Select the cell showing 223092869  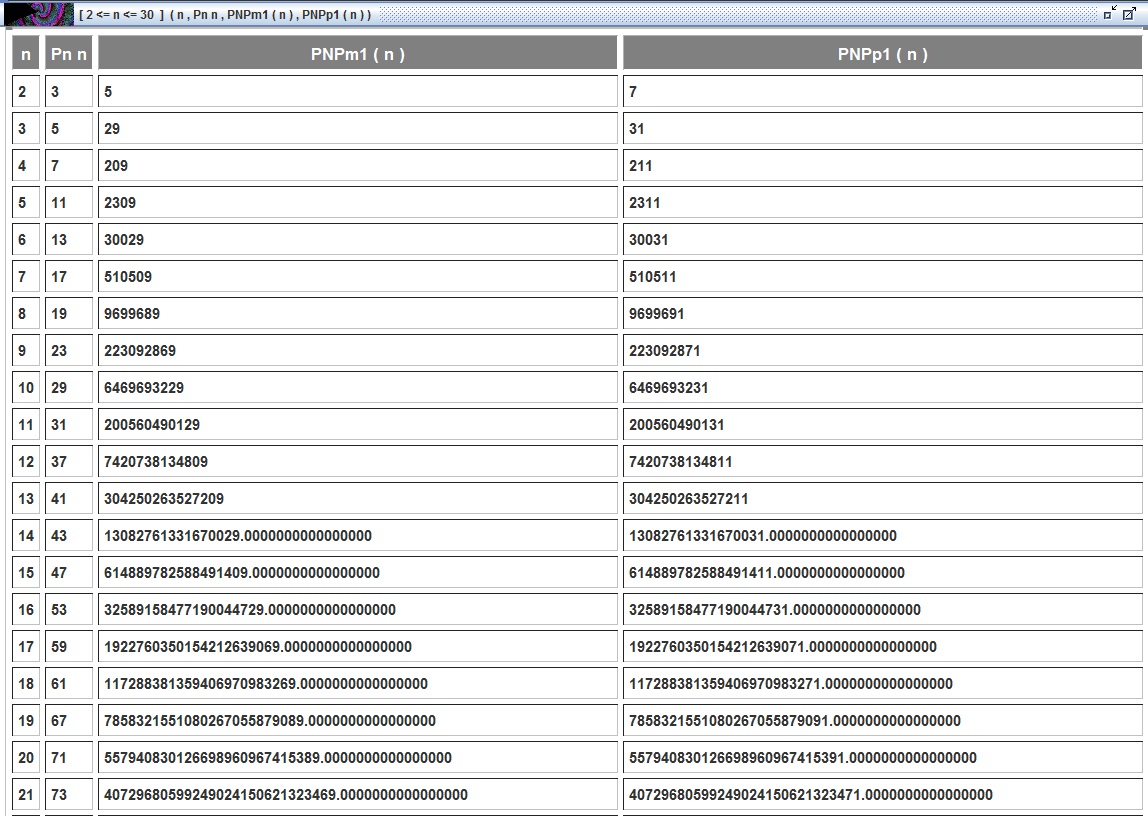coord(358,351)
